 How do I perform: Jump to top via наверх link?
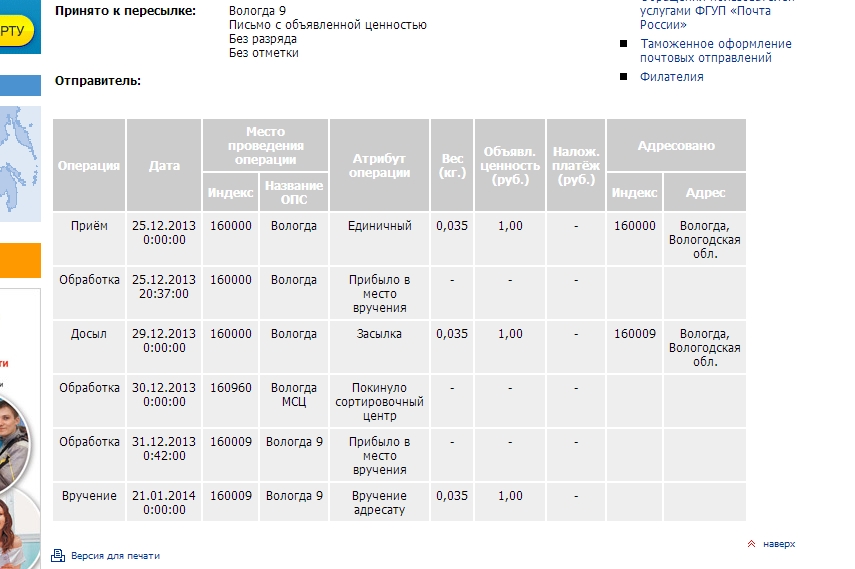[779, 544]
